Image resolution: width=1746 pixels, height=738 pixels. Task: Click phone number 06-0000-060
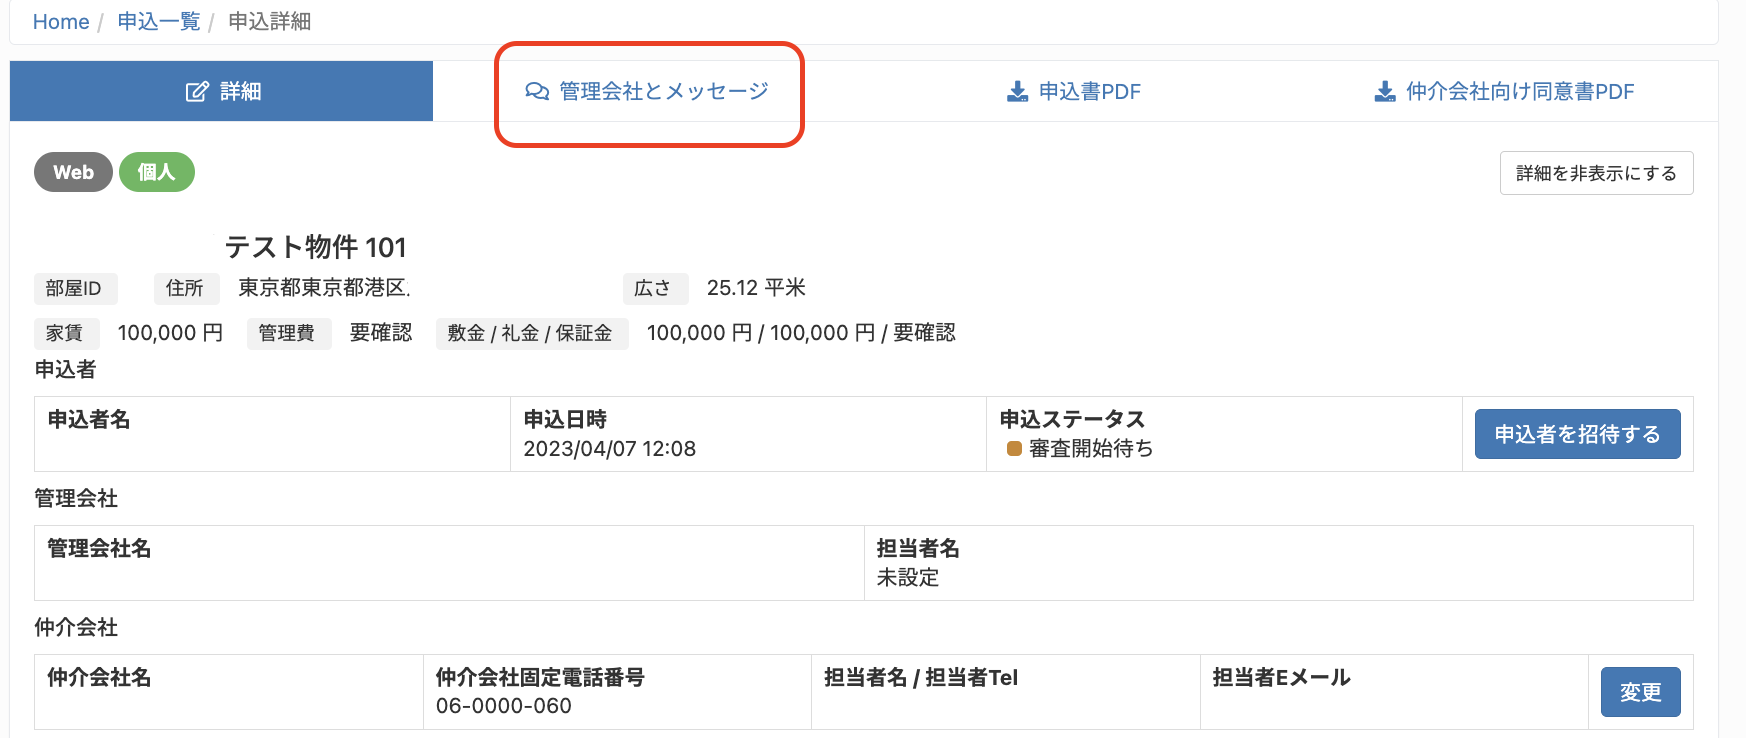(x=504, y=706)
